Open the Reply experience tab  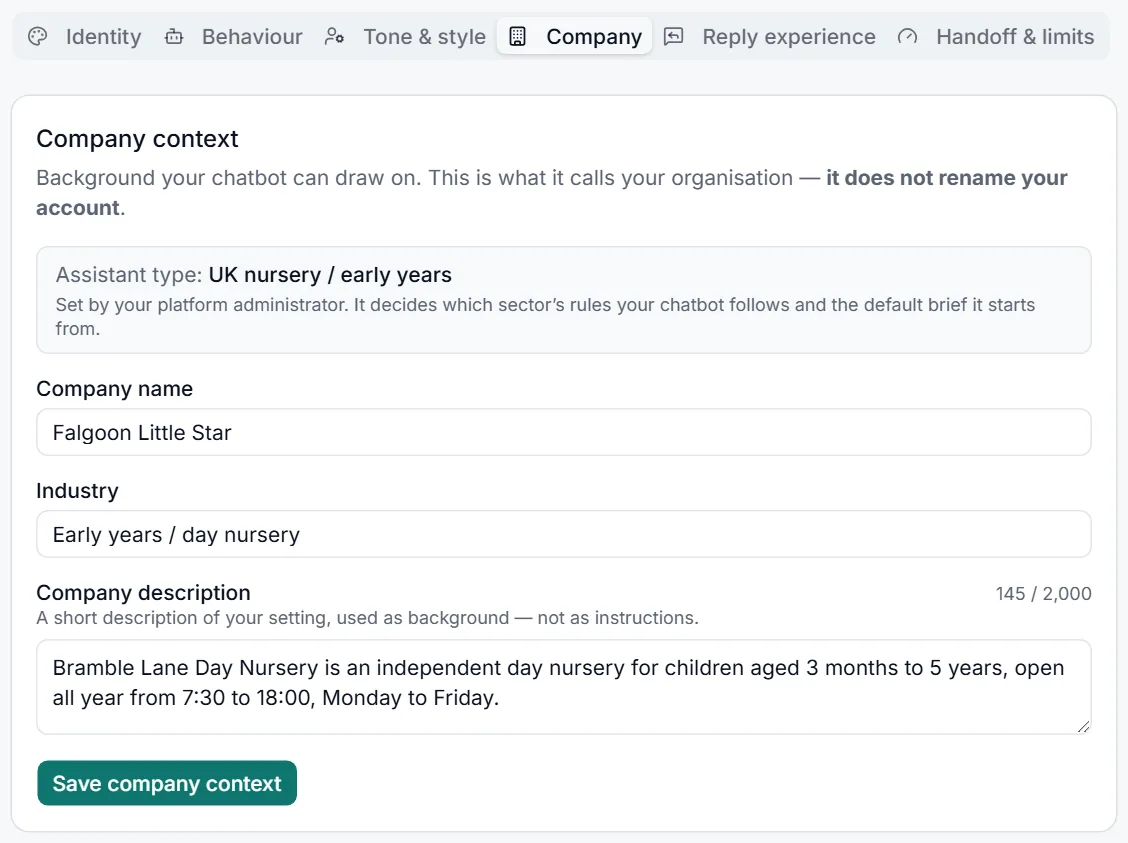[x=770, y=37]
